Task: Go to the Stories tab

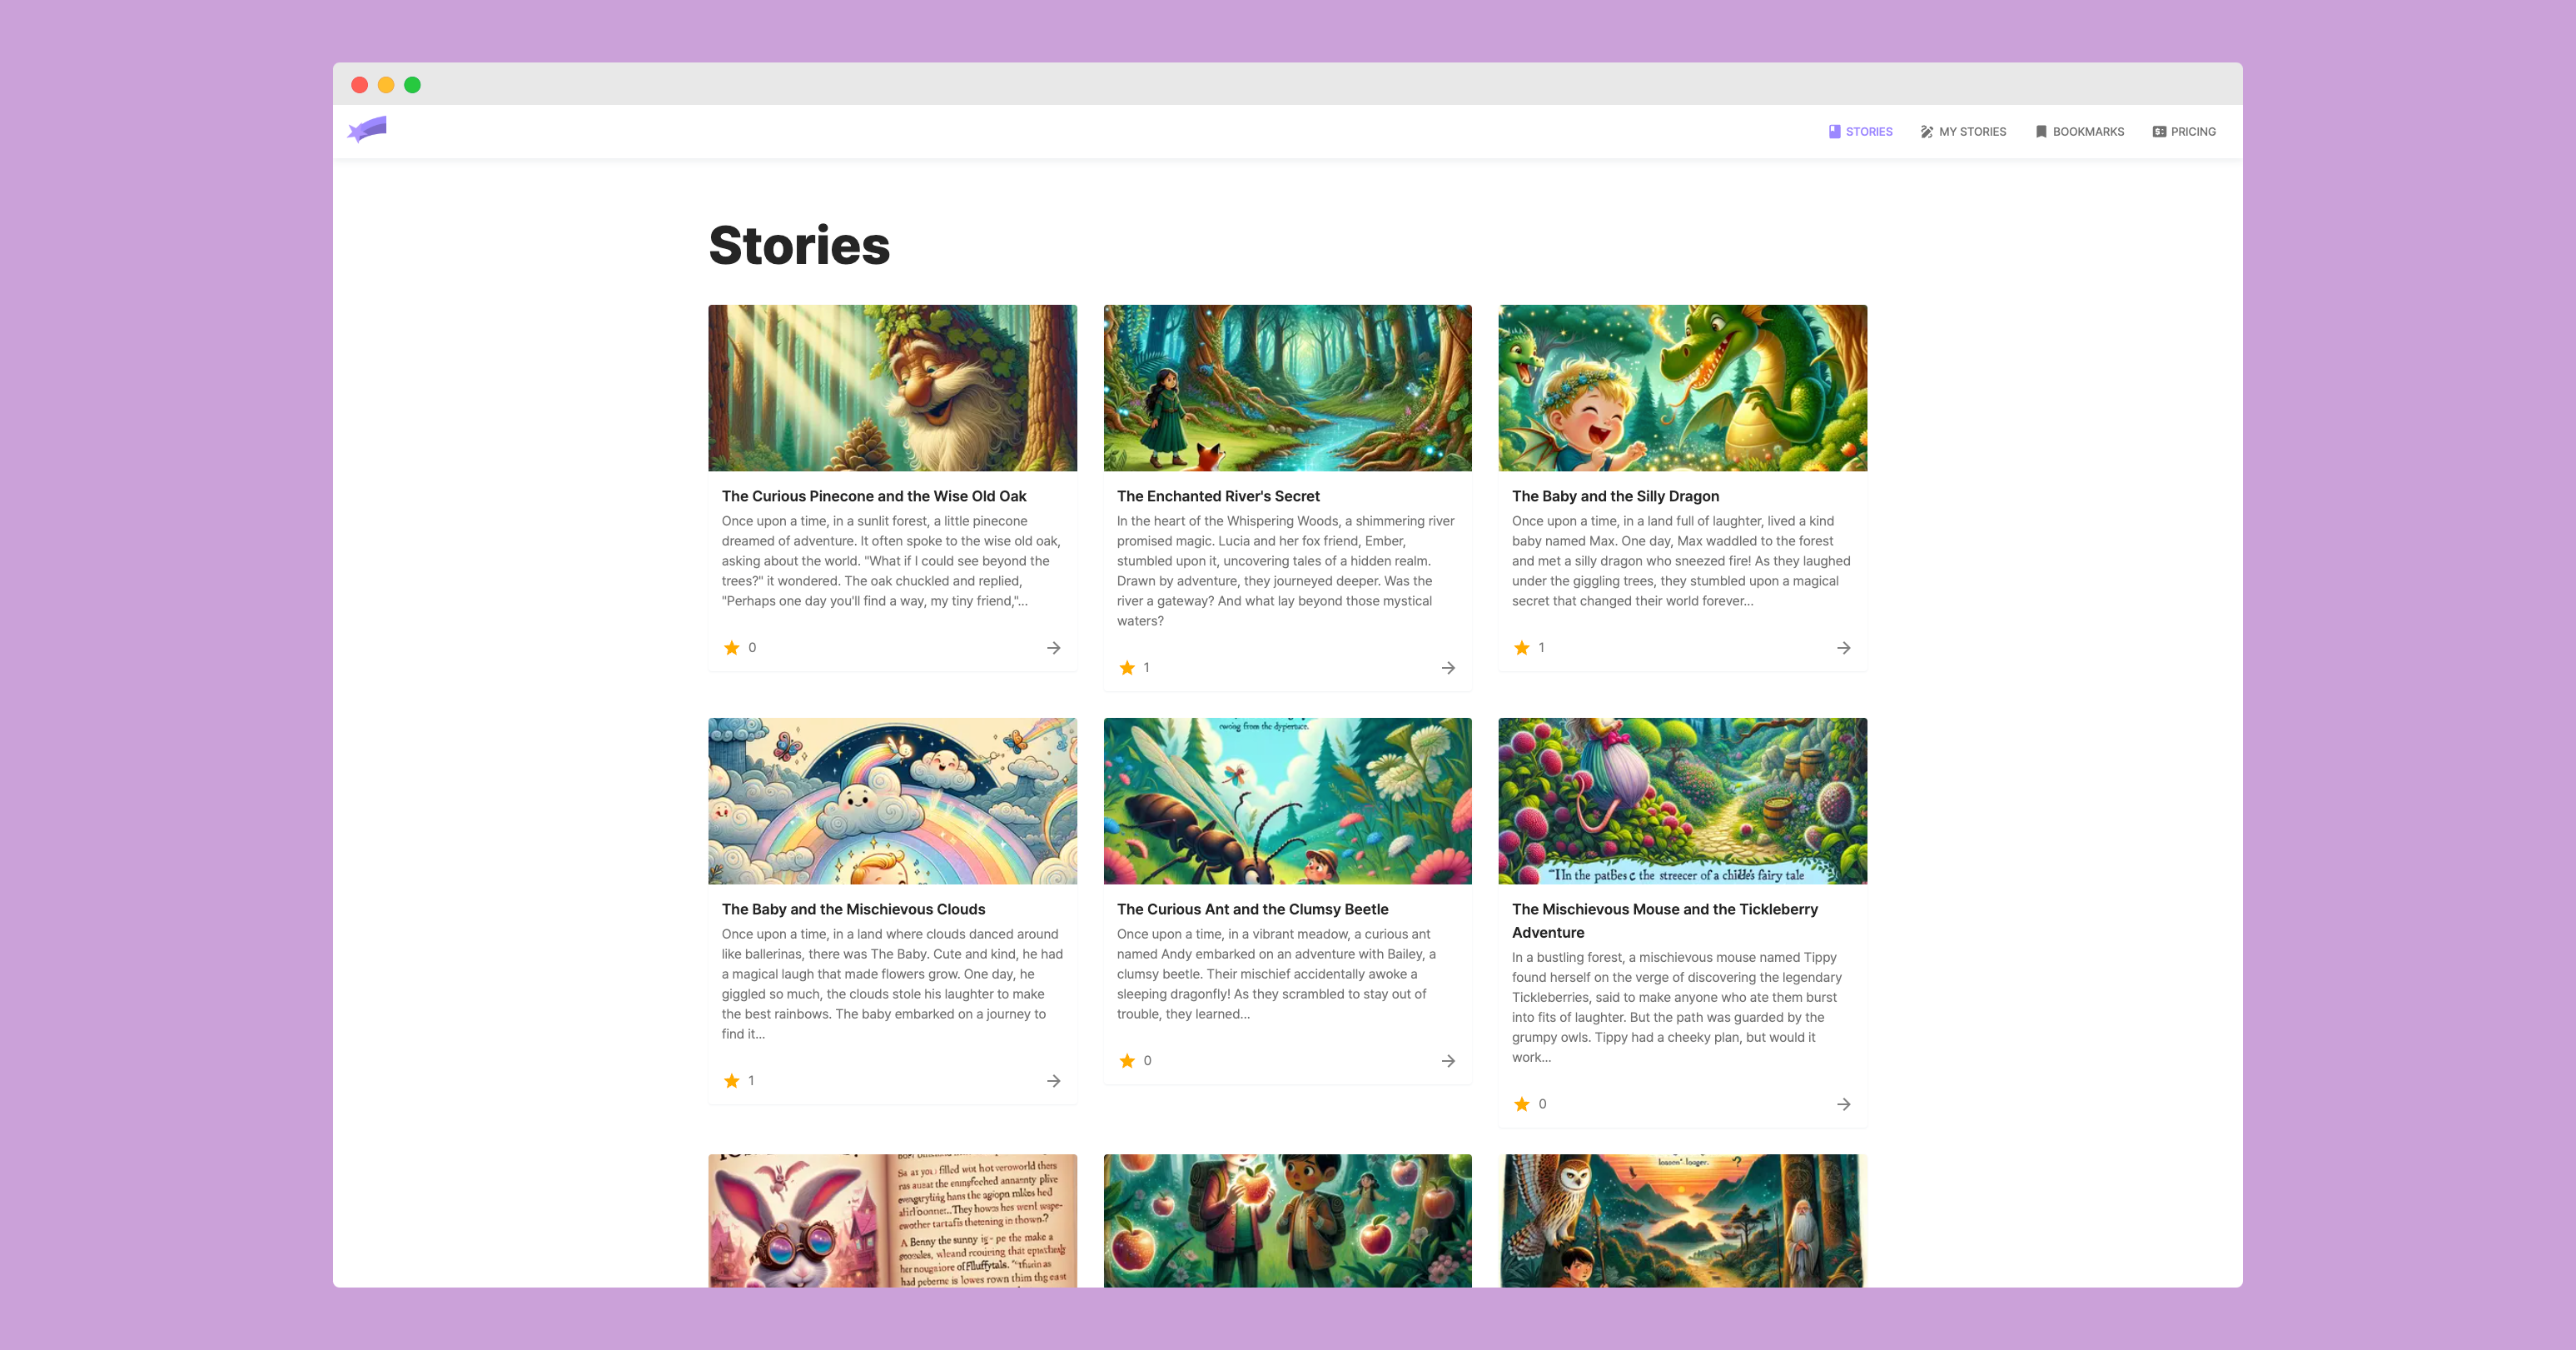Action: [1860, 132]
